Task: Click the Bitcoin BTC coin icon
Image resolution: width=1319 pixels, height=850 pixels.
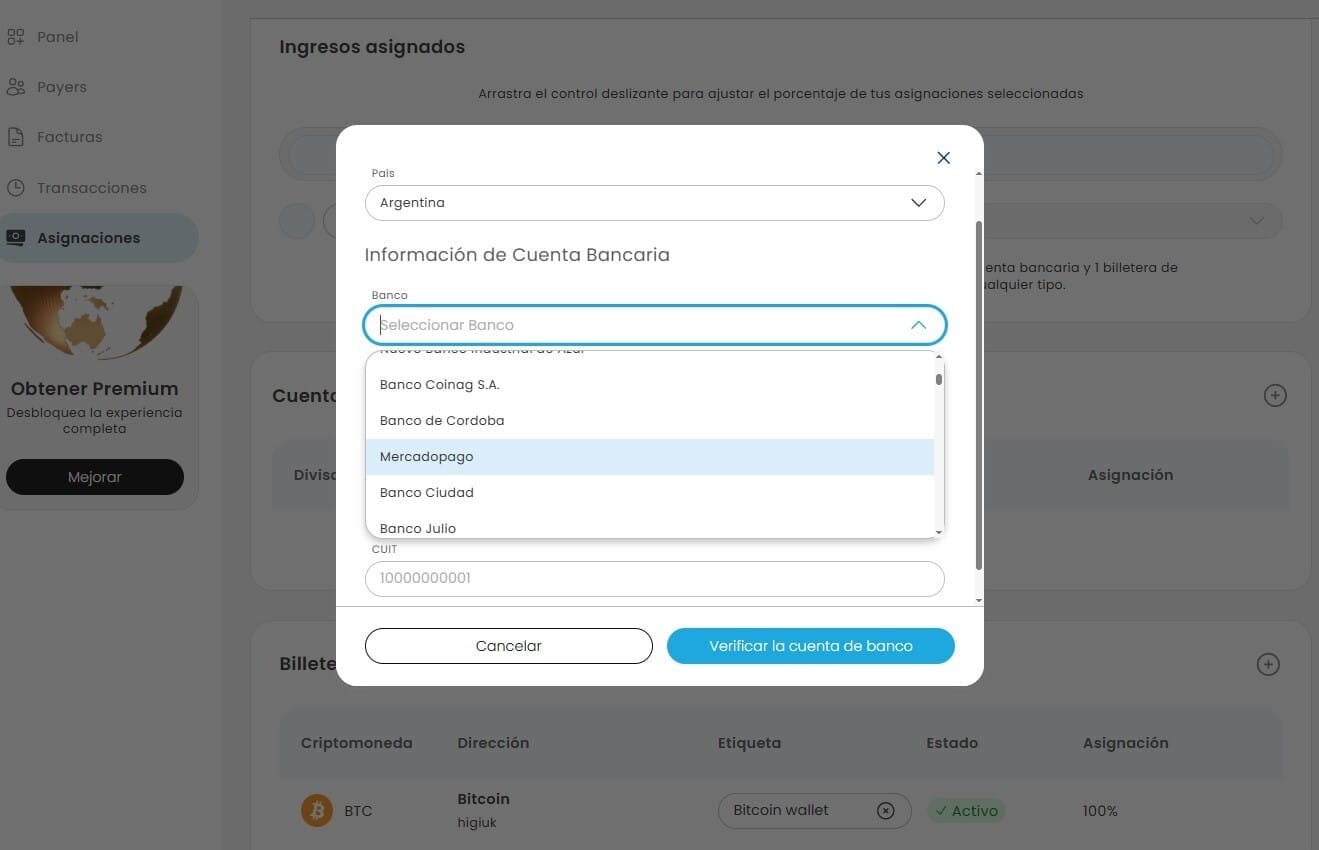Action: pos(317,810)
